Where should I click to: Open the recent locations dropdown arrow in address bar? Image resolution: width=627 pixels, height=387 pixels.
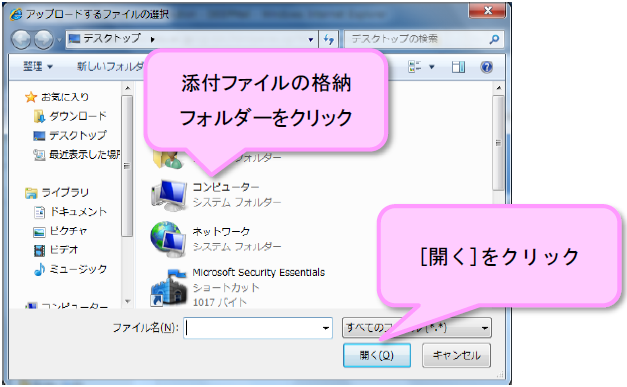310,40
